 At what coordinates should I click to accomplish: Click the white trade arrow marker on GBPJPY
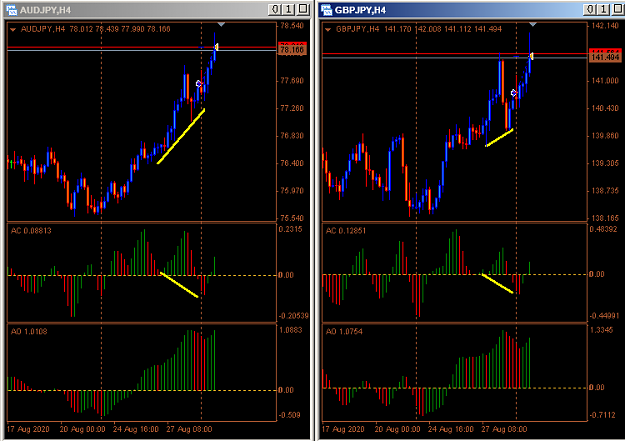point(514,93)
